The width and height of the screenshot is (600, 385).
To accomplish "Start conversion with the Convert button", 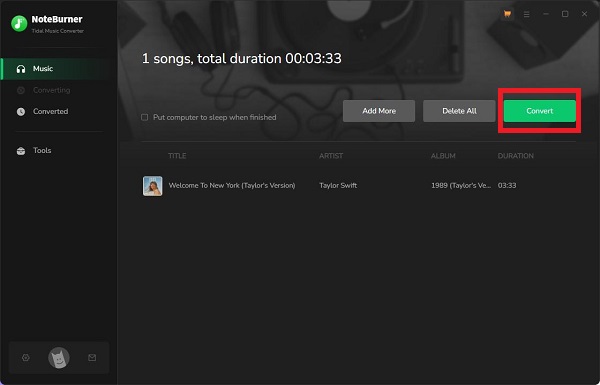I will click(x=540, y=111).
